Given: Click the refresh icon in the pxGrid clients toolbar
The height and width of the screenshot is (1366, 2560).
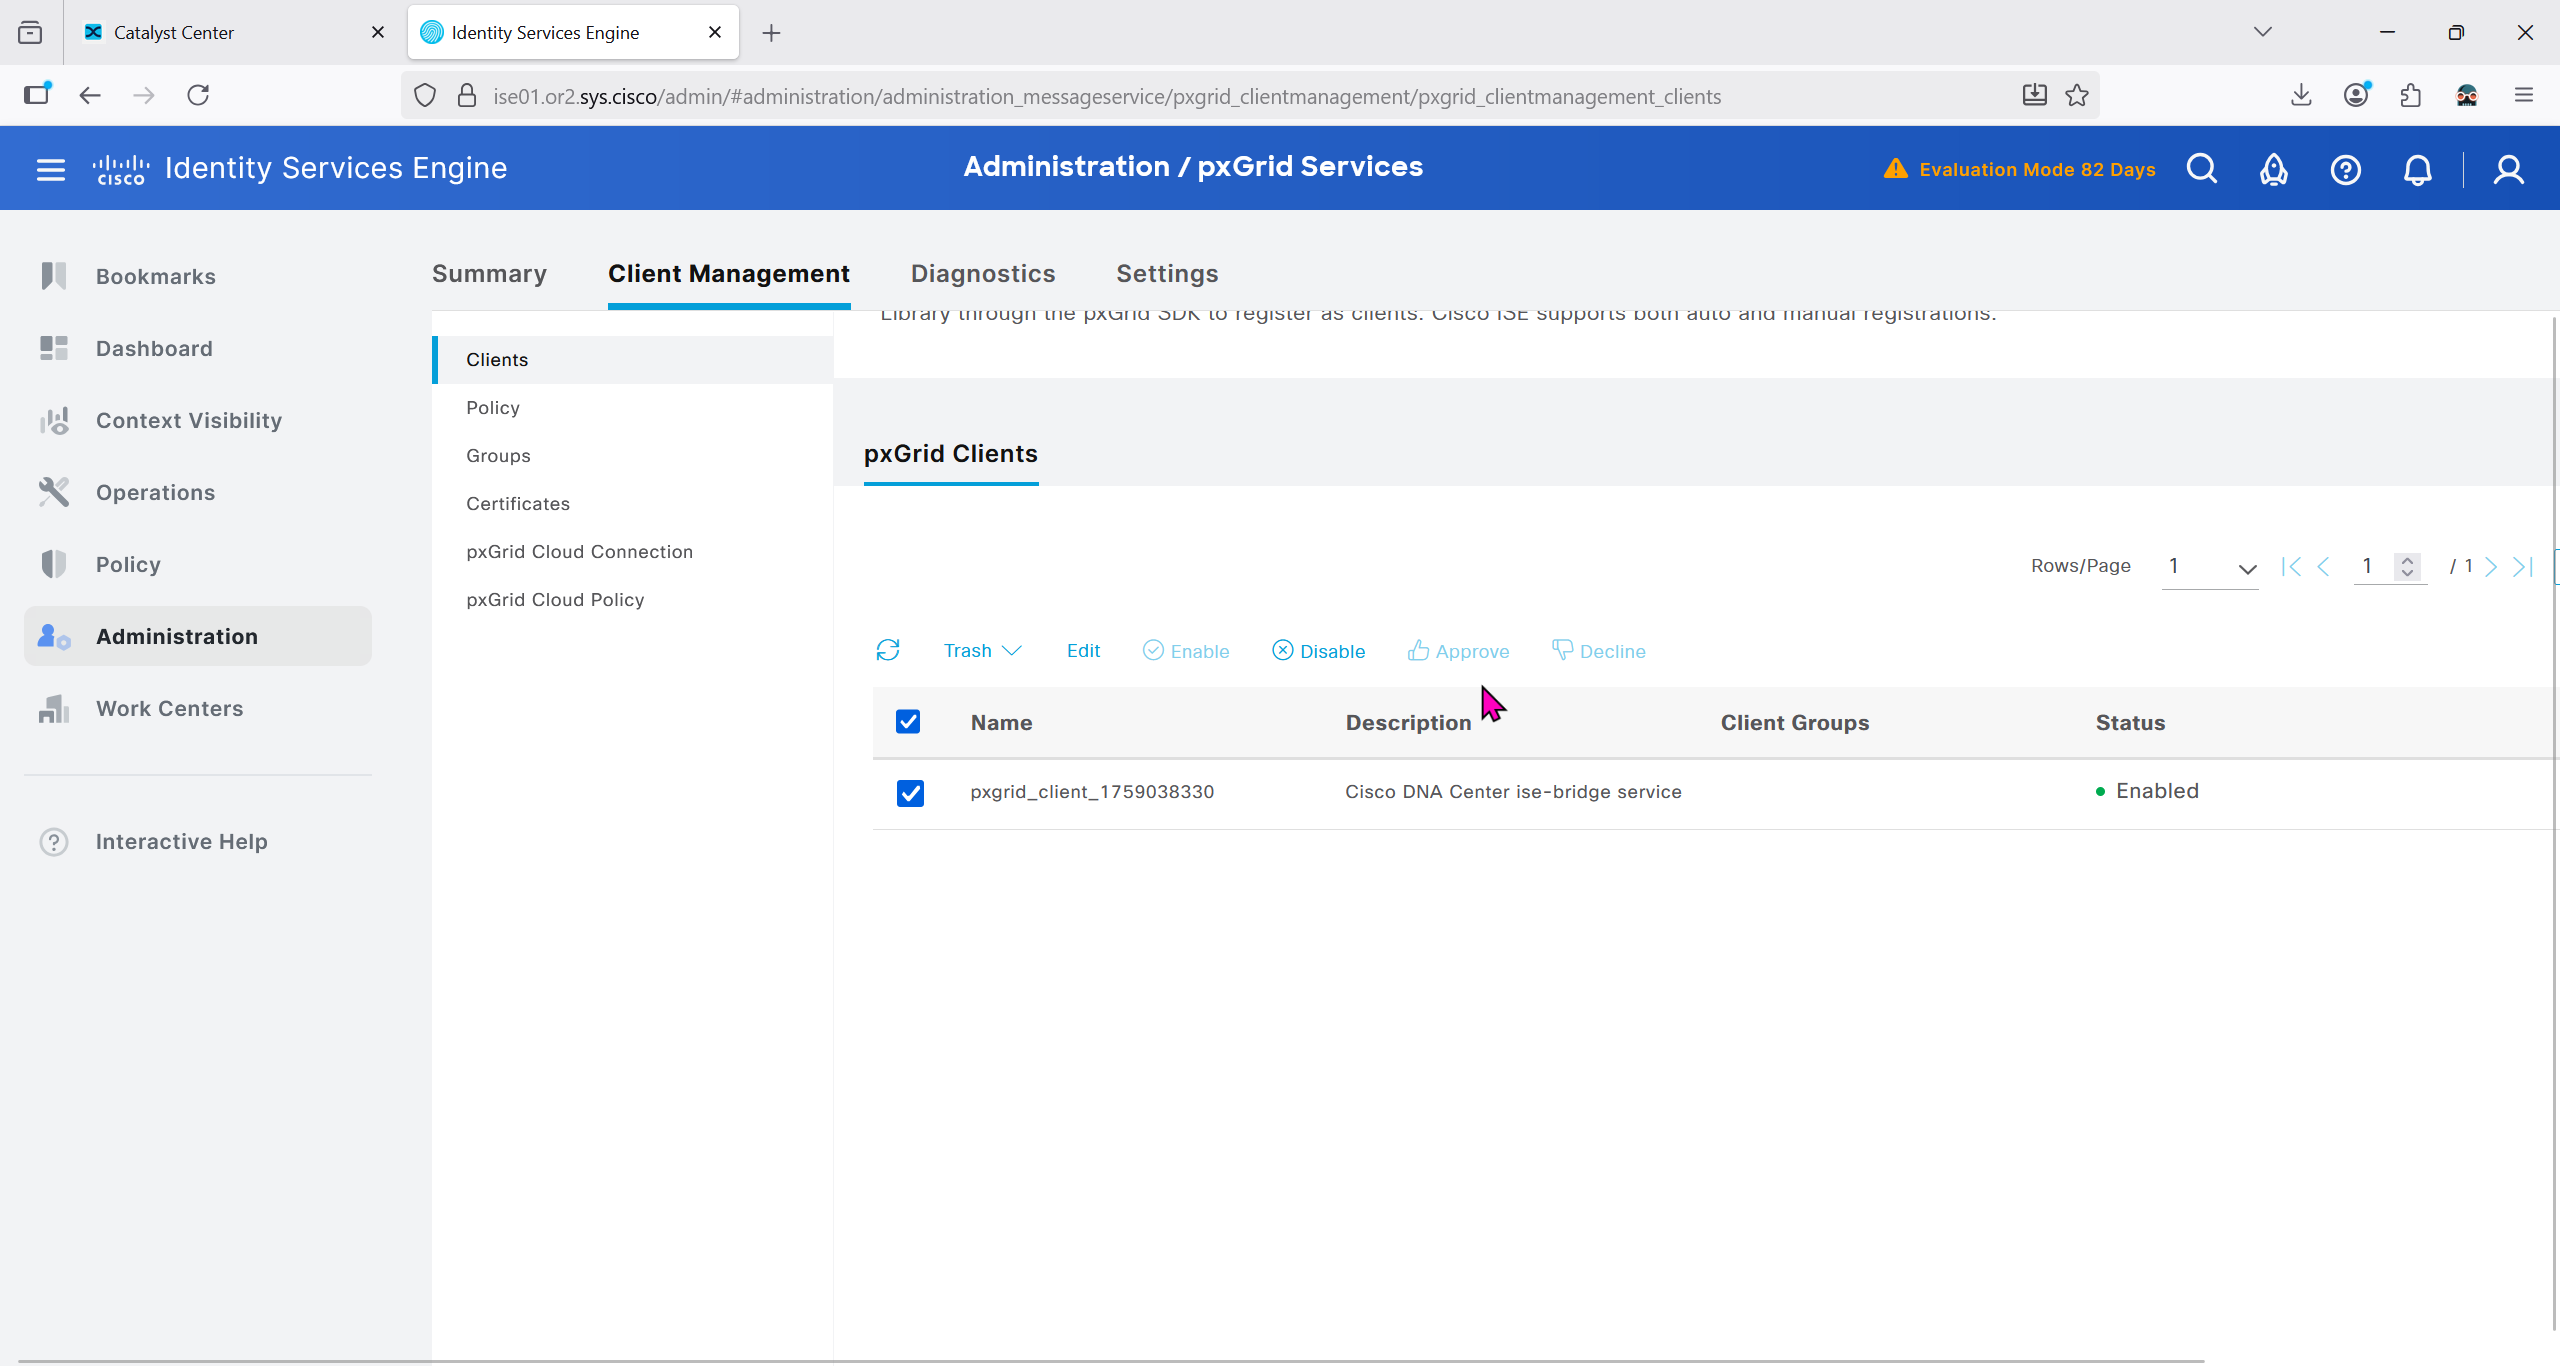Looking at the screenshot, I should [x=888, y=651].
